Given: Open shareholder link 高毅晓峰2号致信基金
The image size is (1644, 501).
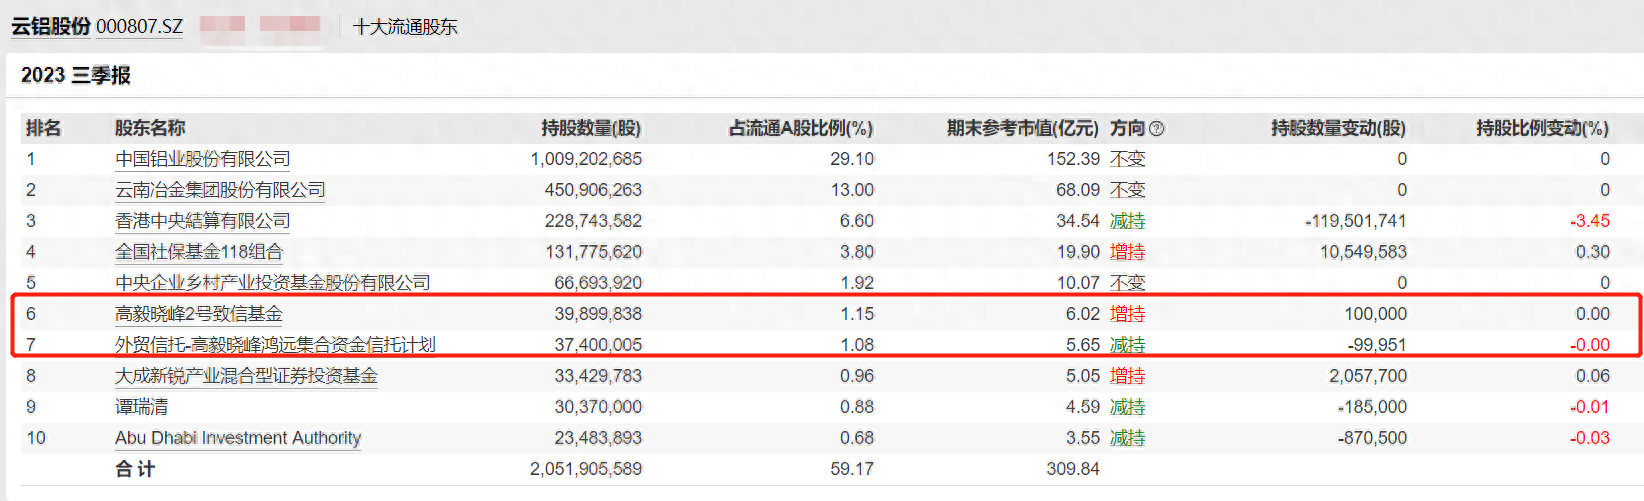Looking at the screenshot, I should click(x=199, y=314).
